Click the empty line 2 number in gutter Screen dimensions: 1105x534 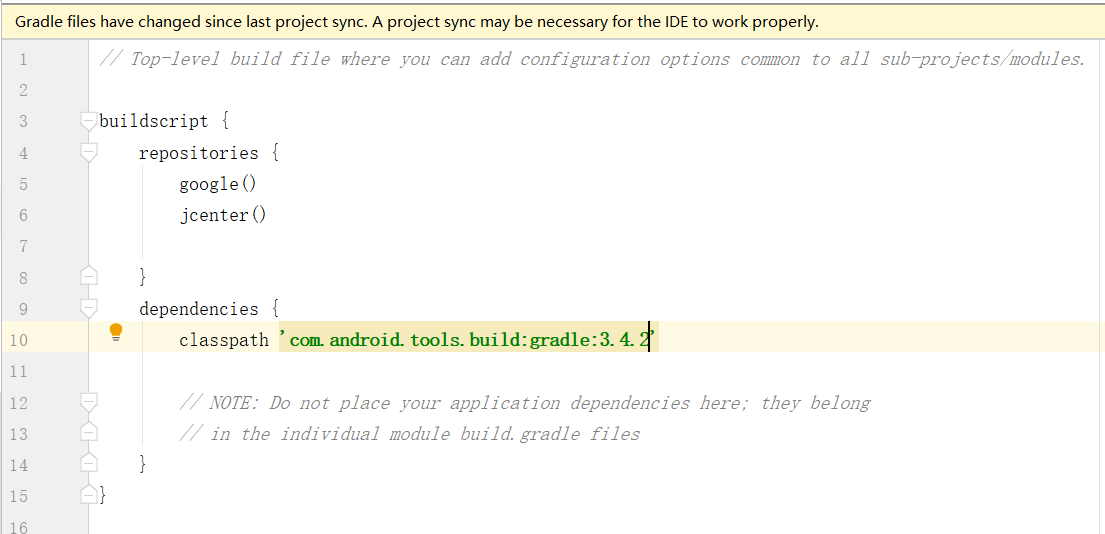pyautogui.click(x=23, y=91)
